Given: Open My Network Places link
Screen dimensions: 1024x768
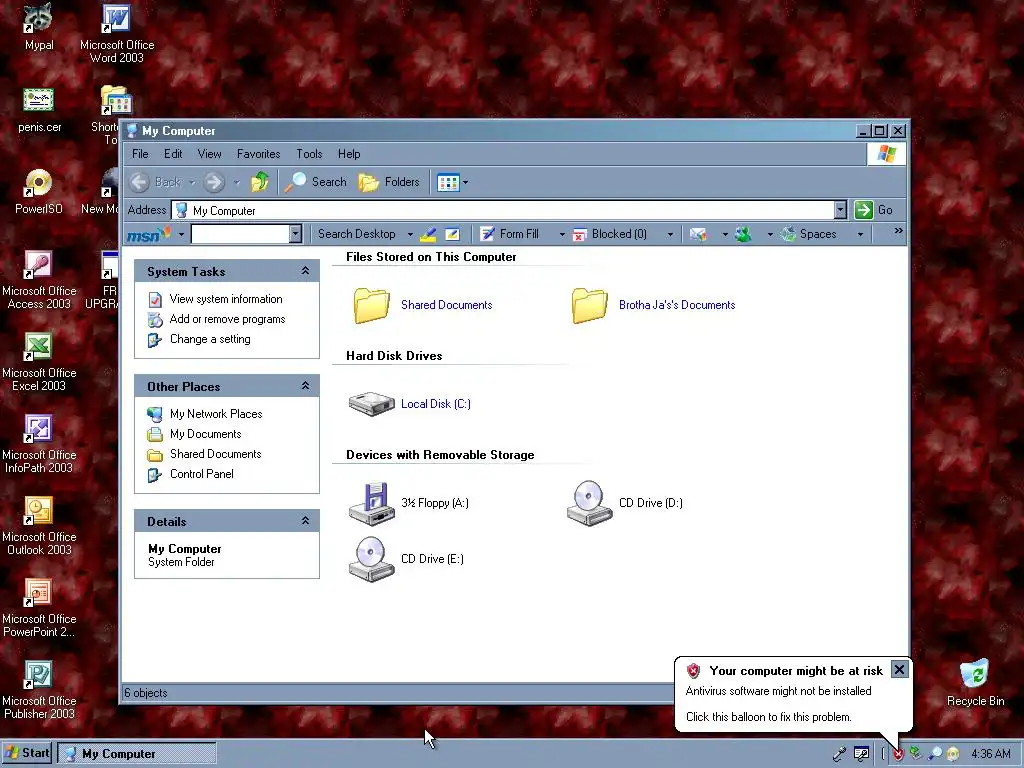Looking at the screenshot, I should [x=216, y=414].
